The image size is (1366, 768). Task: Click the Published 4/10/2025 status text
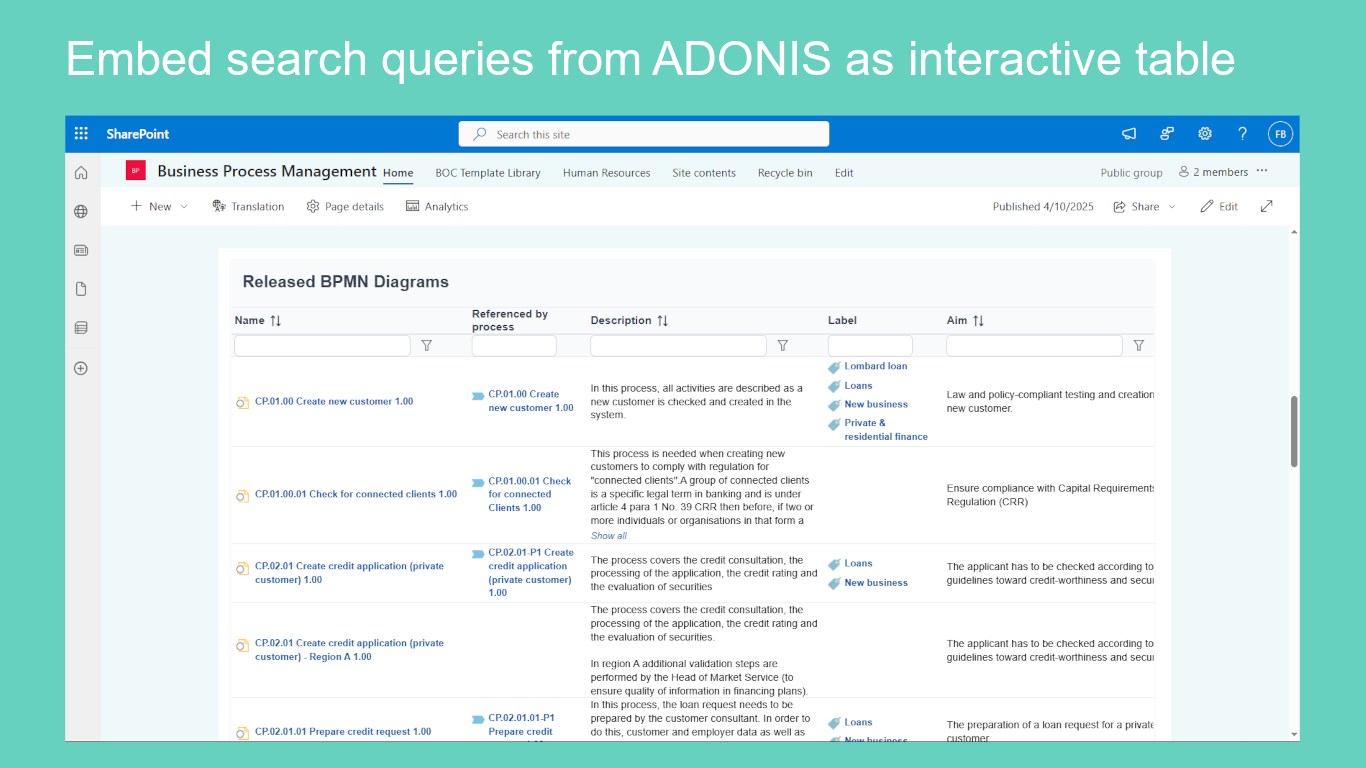(1043, 207)
